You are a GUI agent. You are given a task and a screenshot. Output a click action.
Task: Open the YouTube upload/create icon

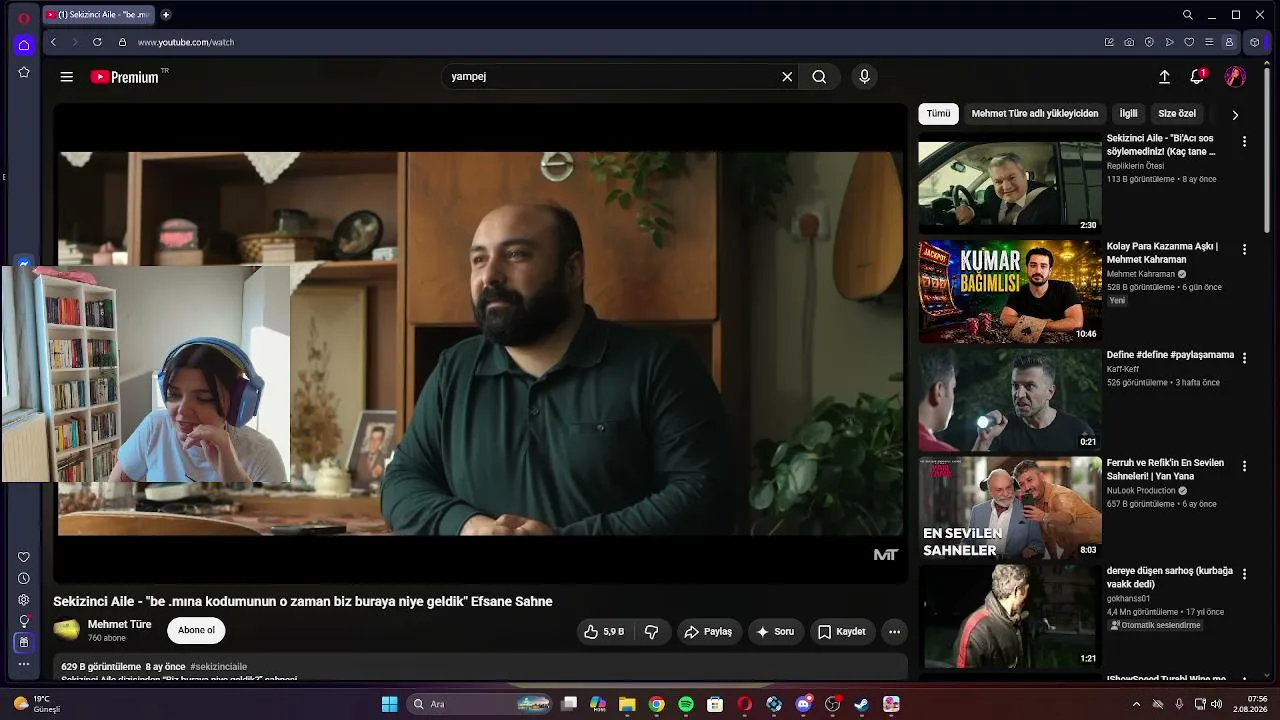(1164, 77)
